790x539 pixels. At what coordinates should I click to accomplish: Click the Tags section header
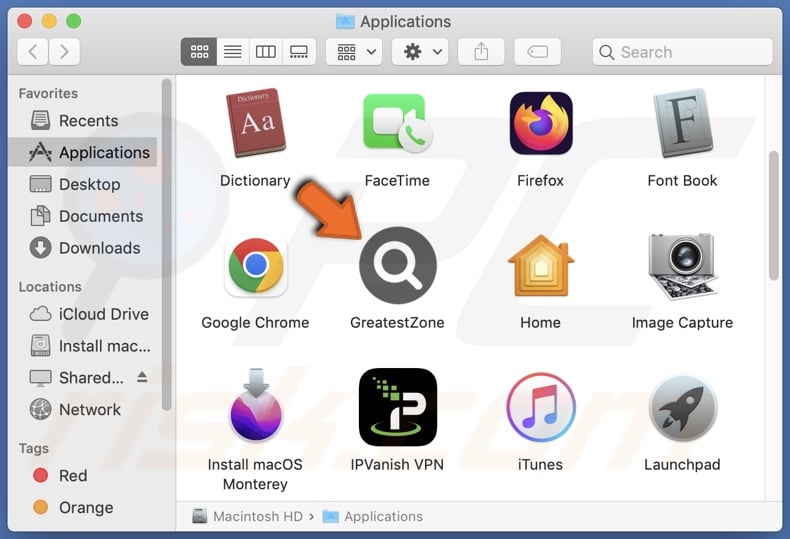(34, 448)
